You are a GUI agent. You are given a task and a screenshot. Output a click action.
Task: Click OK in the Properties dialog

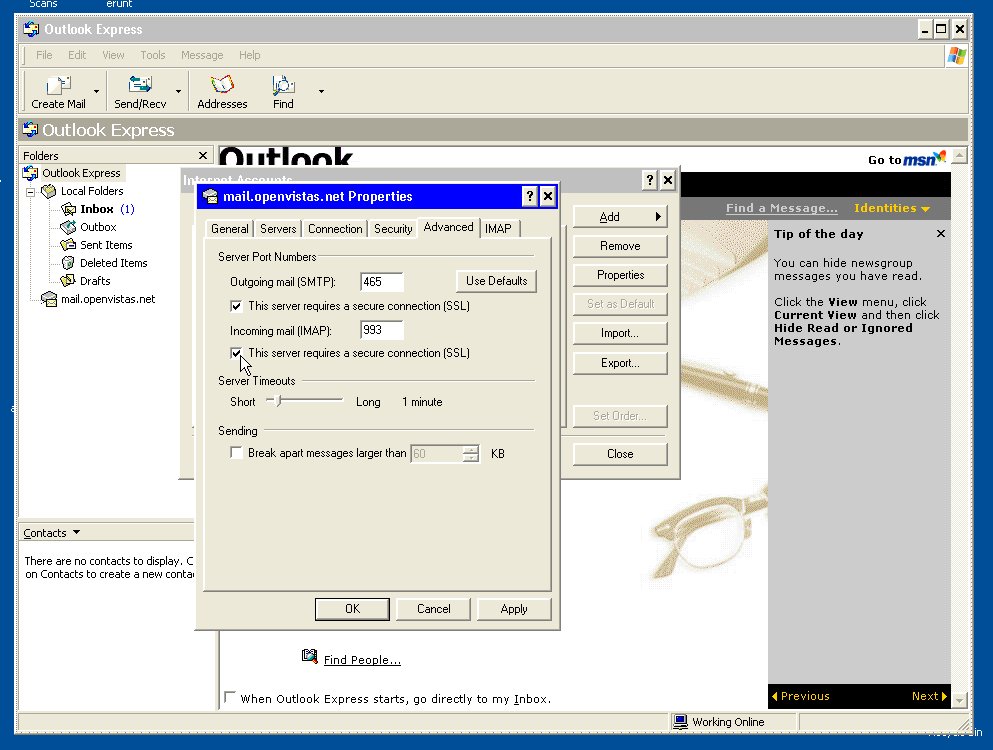352,609
